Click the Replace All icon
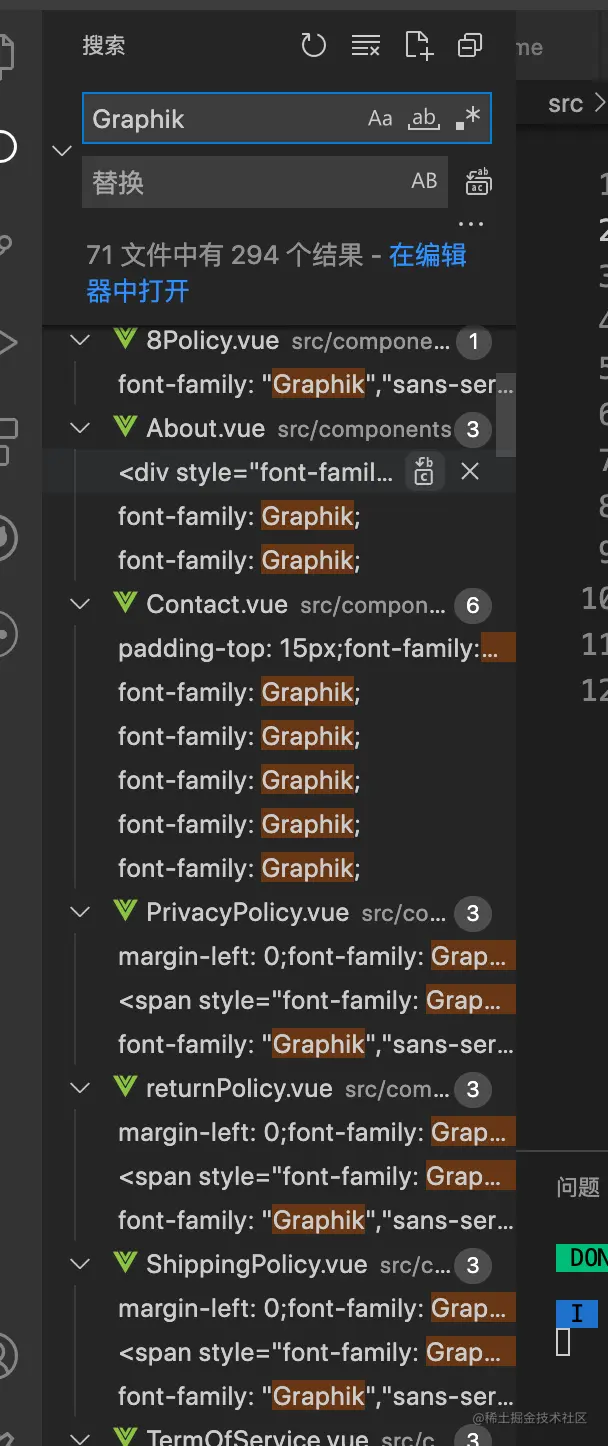This screenshot has width=608, height=1446. point(478,182)
